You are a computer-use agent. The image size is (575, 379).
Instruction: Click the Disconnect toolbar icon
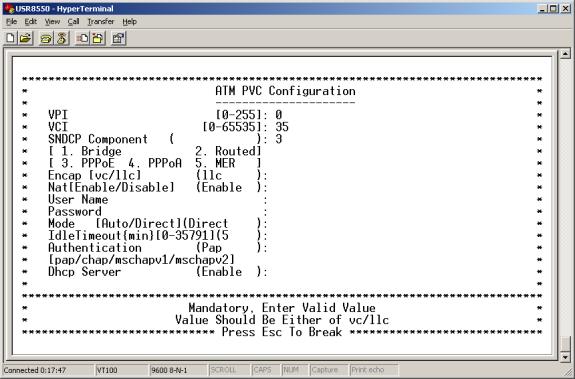coord(62,38)
